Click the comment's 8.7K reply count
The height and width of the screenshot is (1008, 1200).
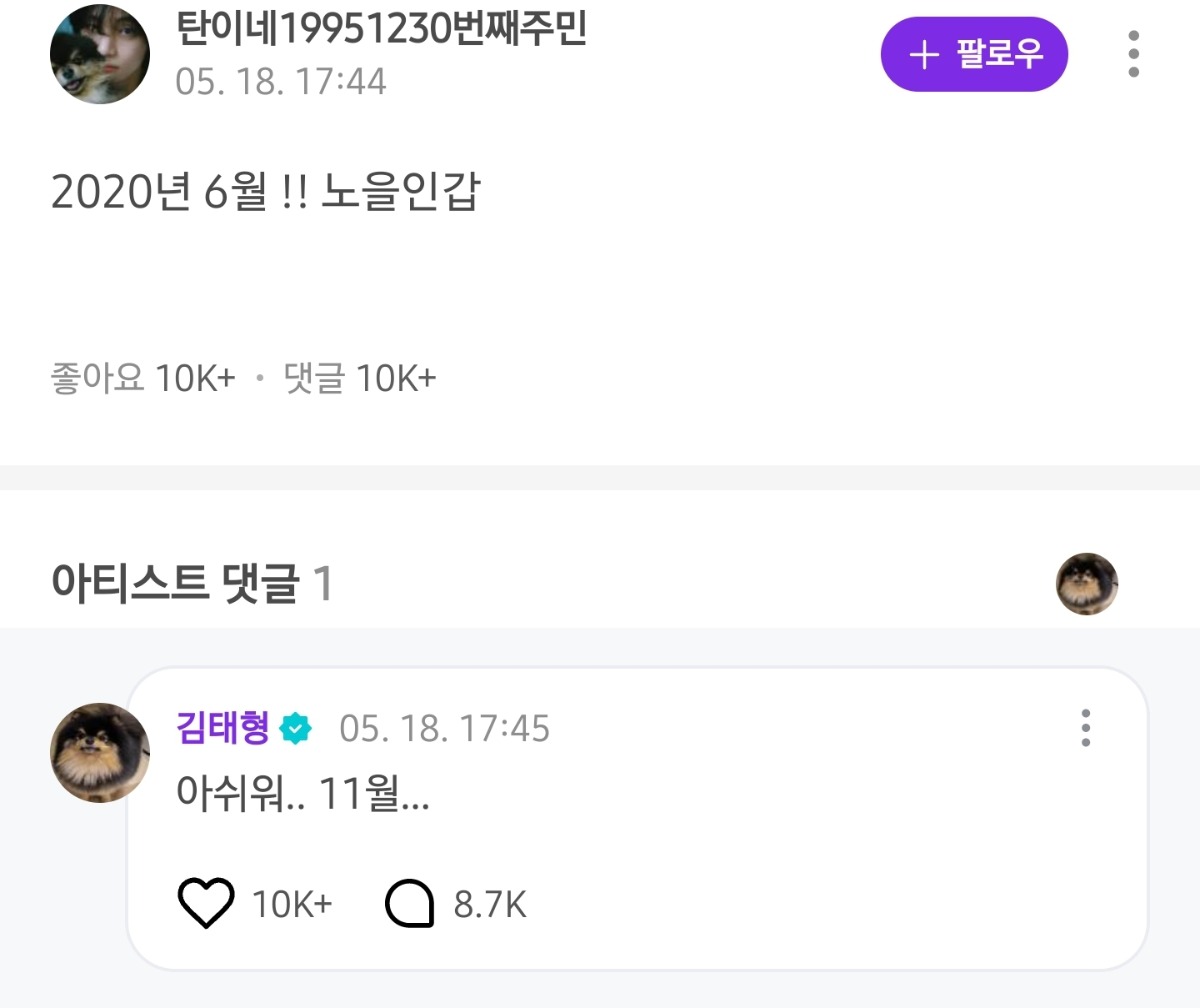coord(490,905)
